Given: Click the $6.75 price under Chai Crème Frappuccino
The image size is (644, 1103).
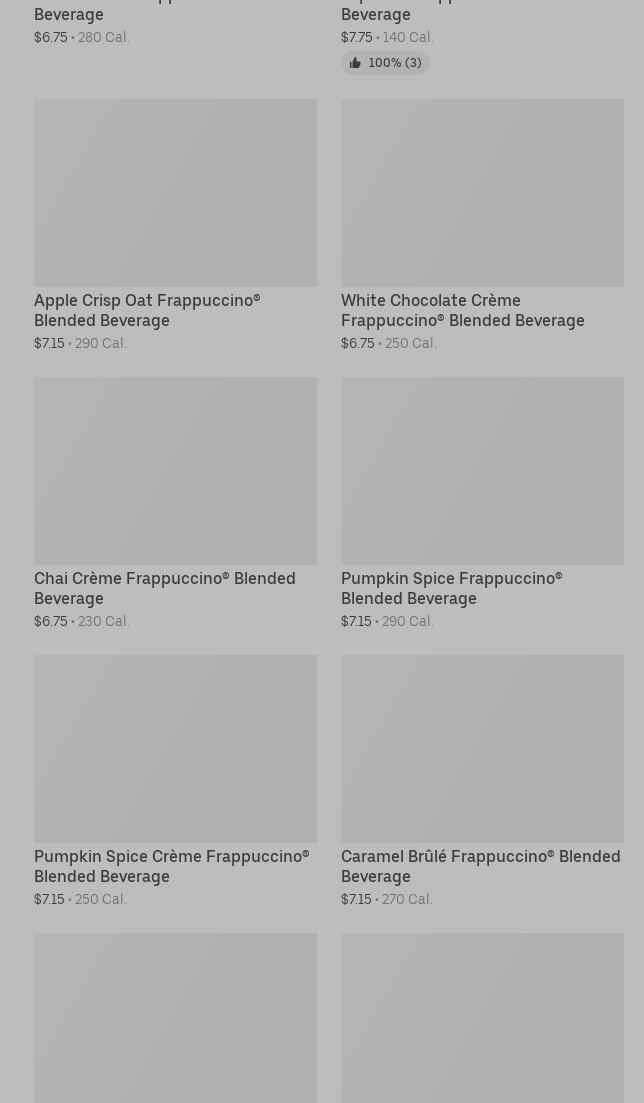Looking at the screenshot, I should (51, 621).
